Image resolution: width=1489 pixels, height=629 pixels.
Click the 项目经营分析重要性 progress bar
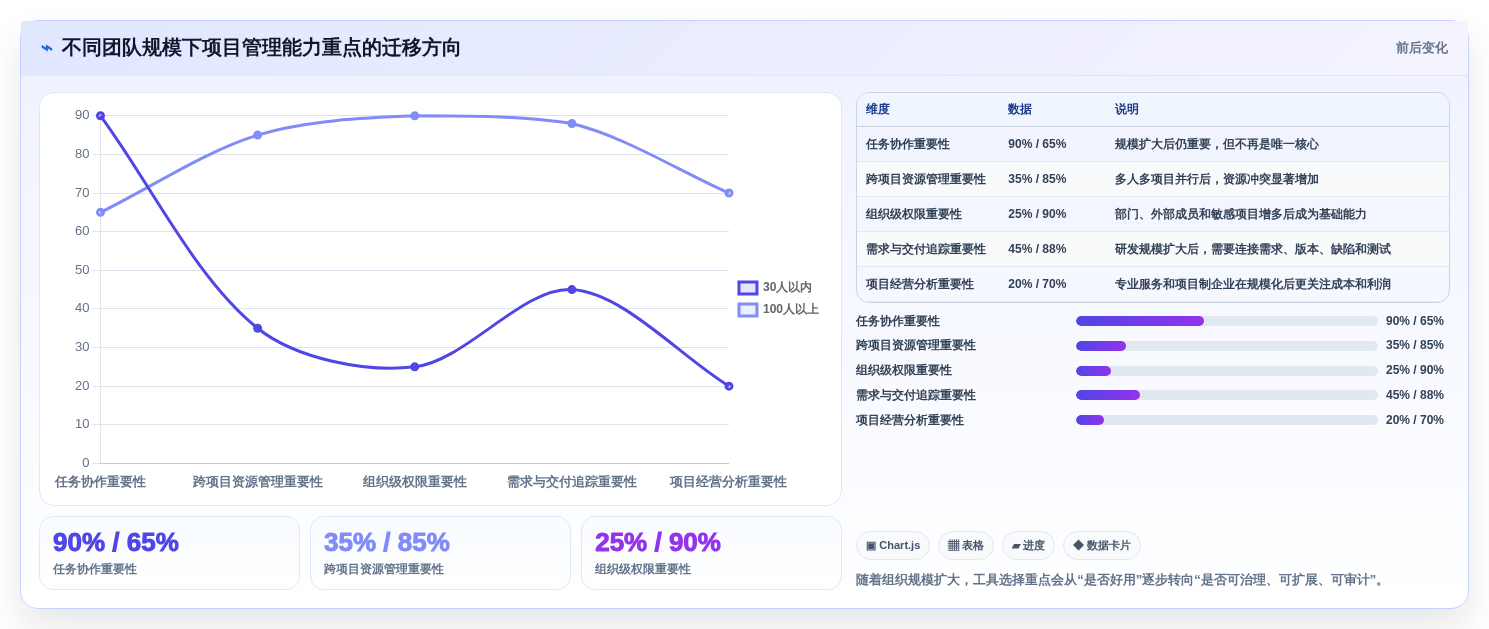(x=1227, y=420)
